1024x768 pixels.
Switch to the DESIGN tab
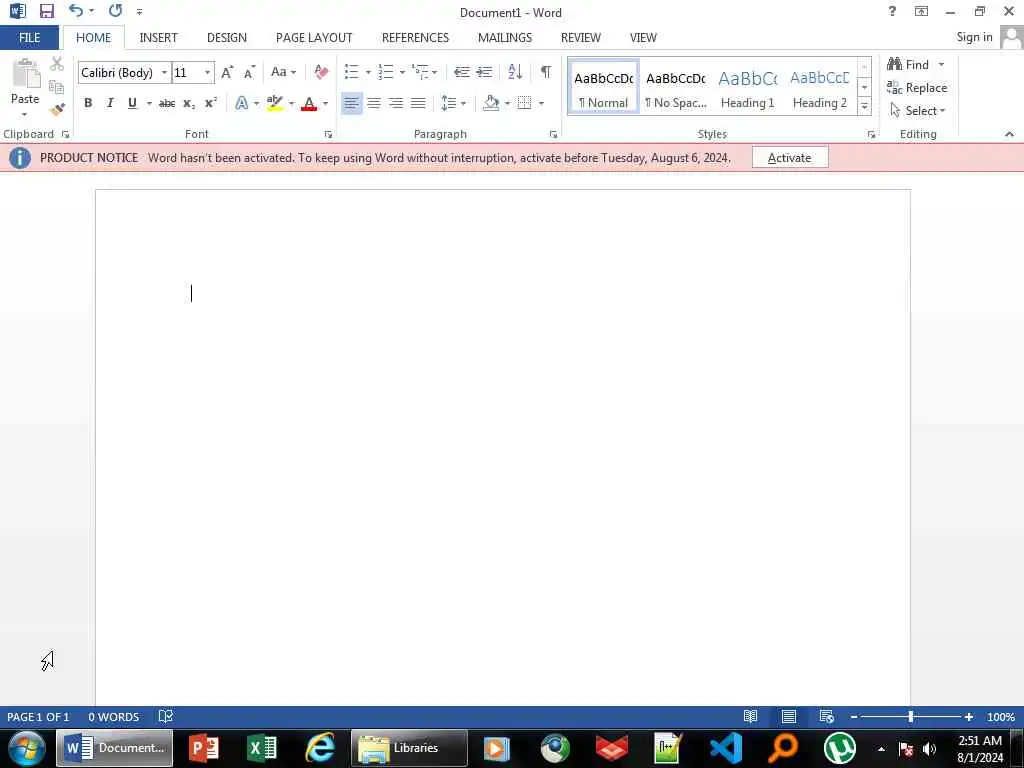(x=227, y=38)
